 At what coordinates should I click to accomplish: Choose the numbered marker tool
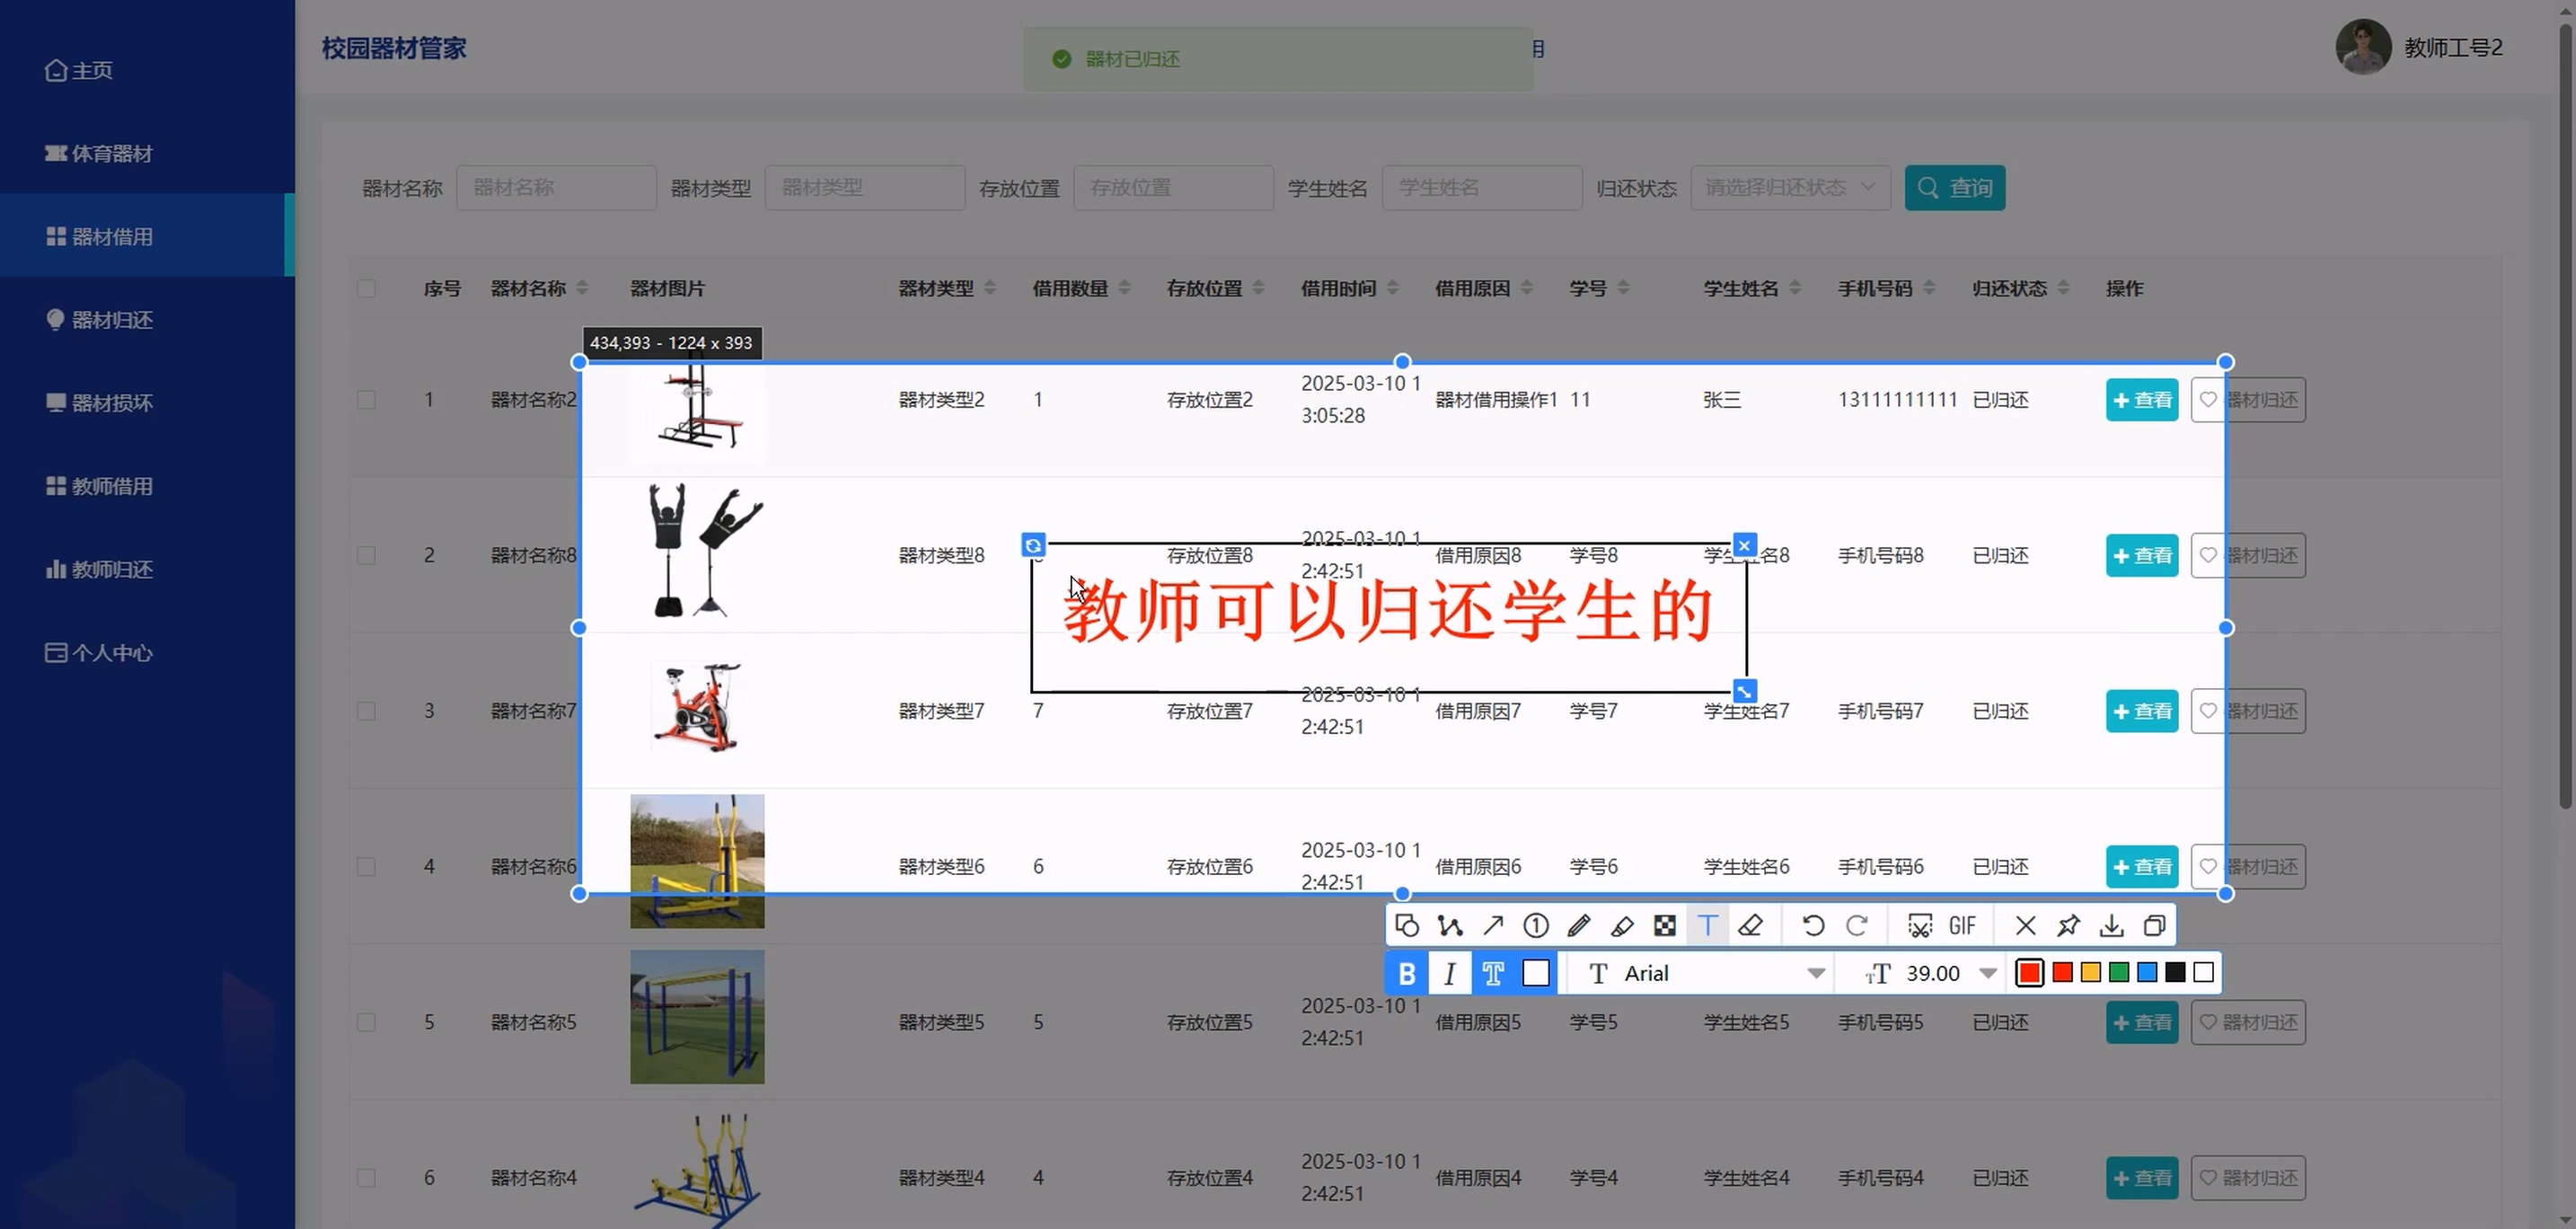coord(1536,925)
